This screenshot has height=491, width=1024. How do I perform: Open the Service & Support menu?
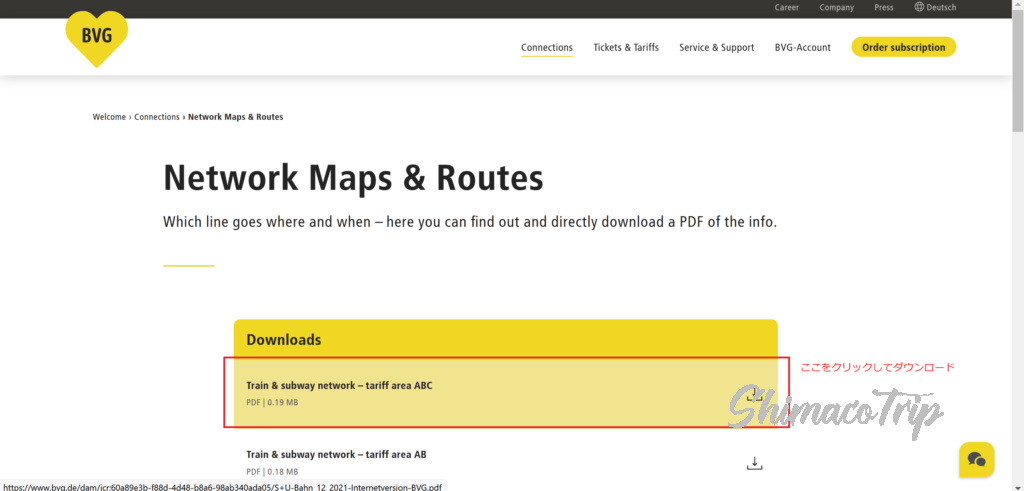click(x=716, y=47)
